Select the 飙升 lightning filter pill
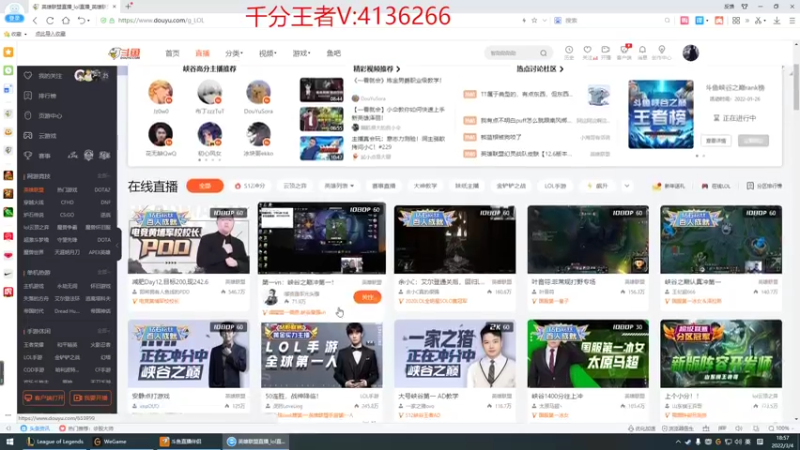This screenshot has width=800, height=450. [x=597, y=186]
